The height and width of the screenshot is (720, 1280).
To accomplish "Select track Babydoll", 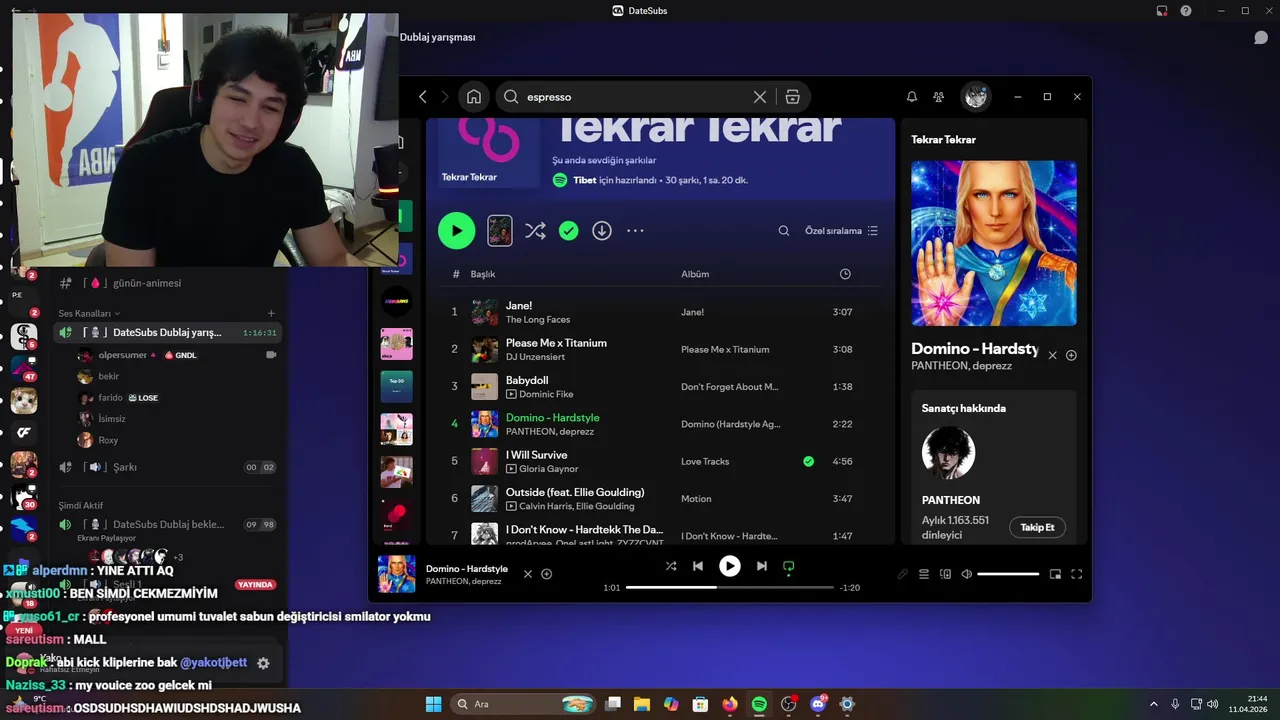I will pos(662,387).
